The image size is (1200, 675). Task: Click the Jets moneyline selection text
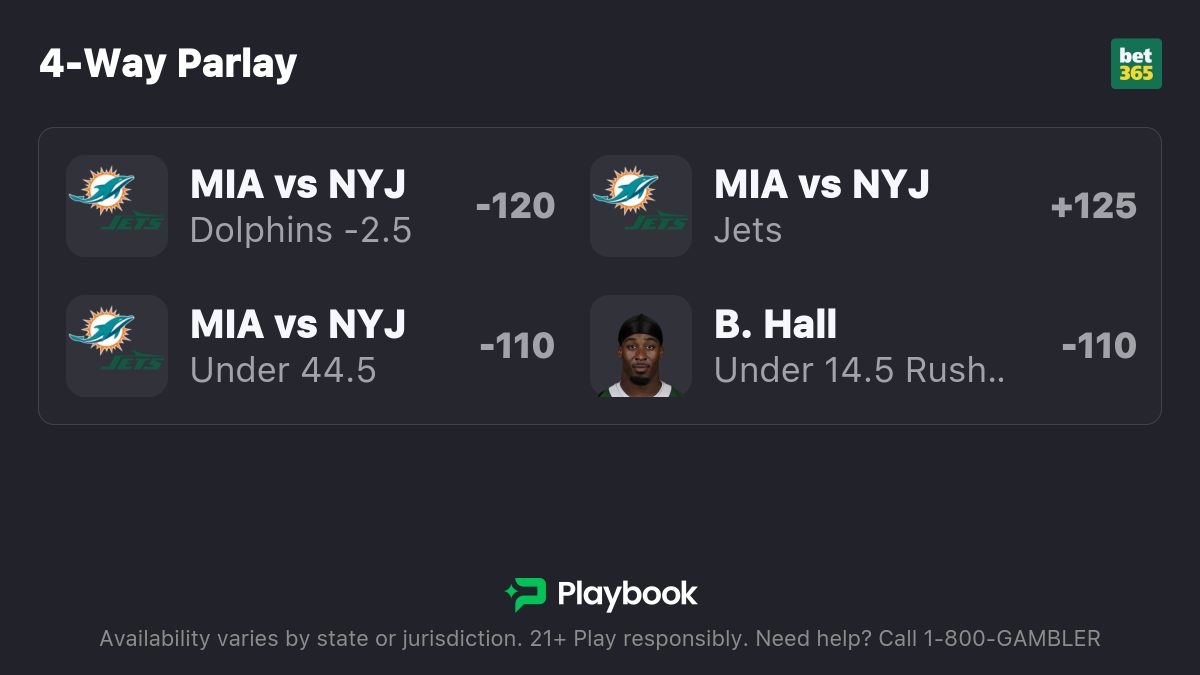(748, 231)
